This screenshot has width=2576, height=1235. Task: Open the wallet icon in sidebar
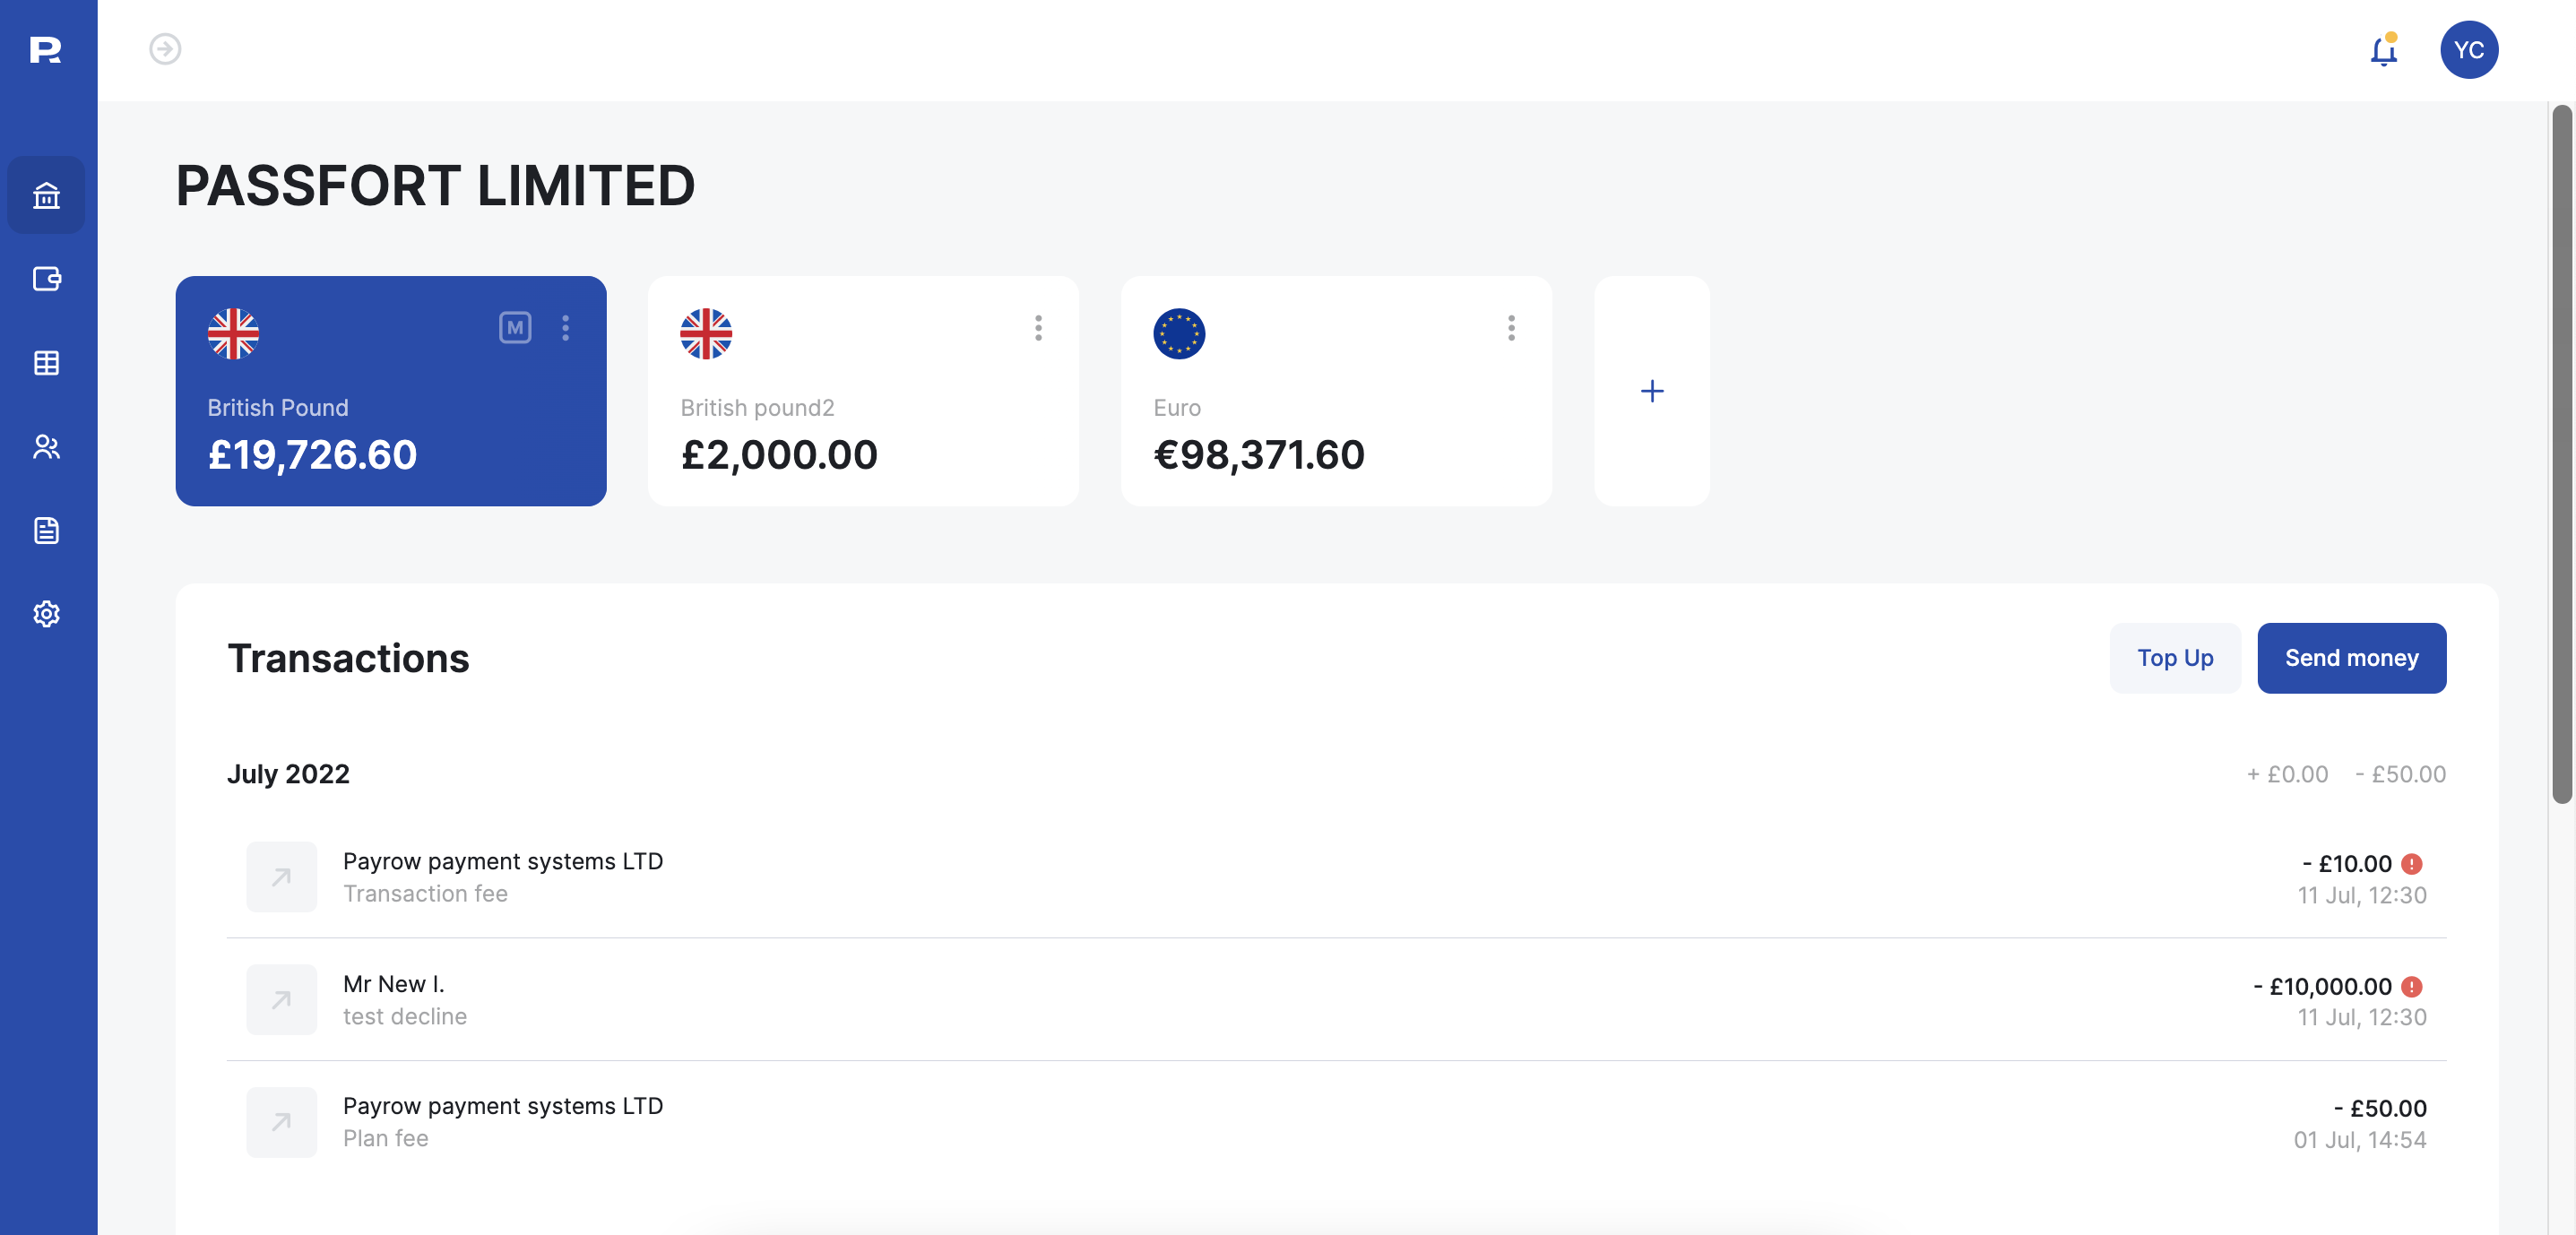pos(46,279)
